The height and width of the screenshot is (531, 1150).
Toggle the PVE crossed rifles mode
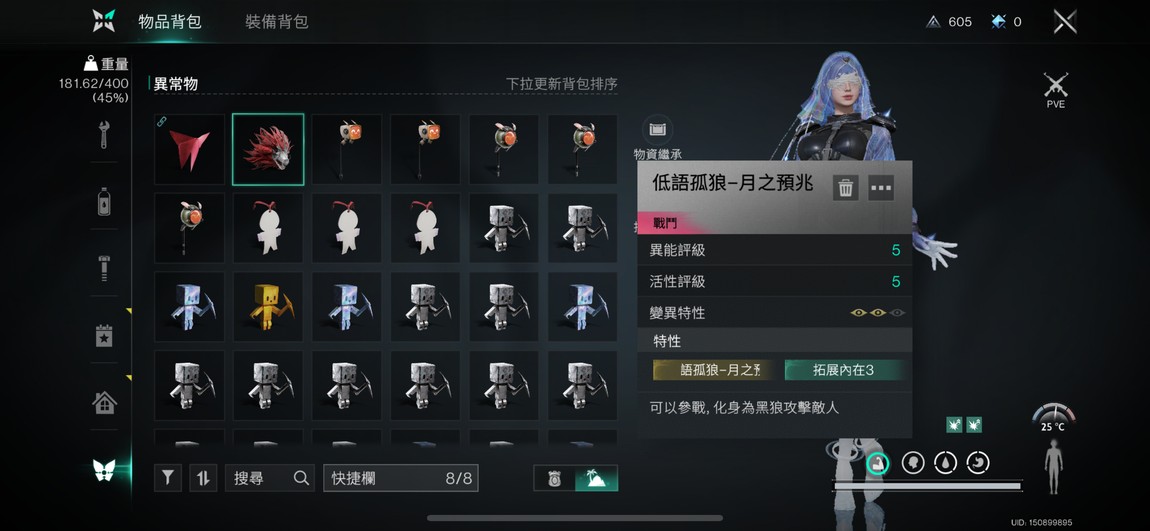[x=1055, y=90]
